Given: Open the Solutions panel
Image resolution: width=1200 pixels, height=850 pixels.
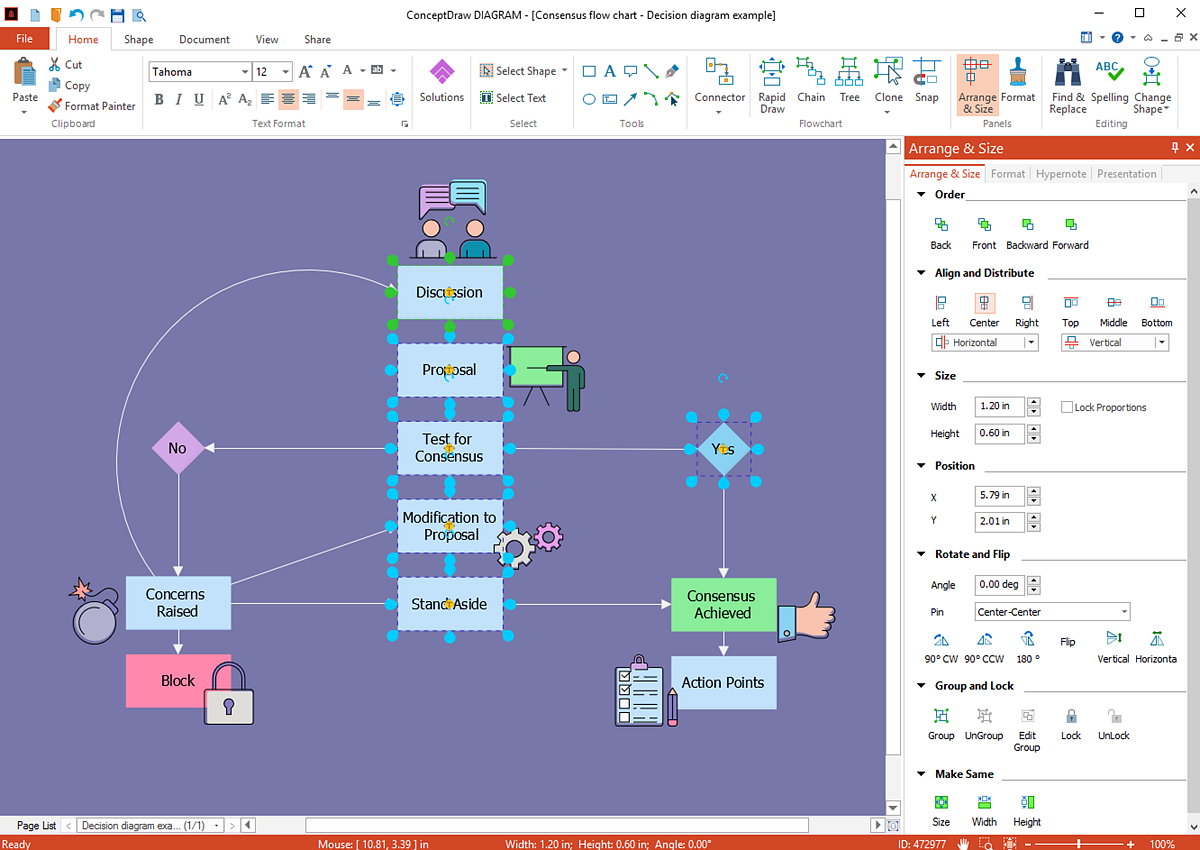Looking at the screenshot, I should pos(442,81).
